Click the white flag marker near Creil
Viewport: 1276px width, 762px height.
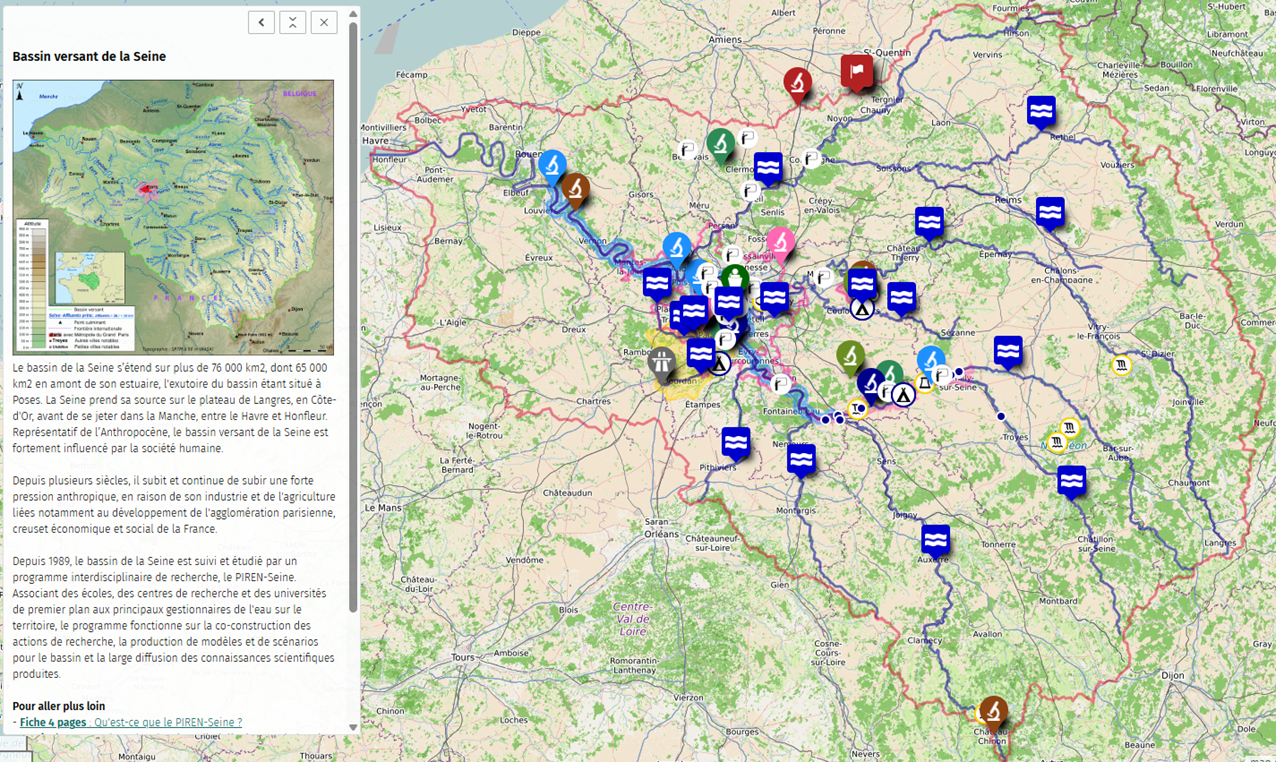[x=750, y=191]
